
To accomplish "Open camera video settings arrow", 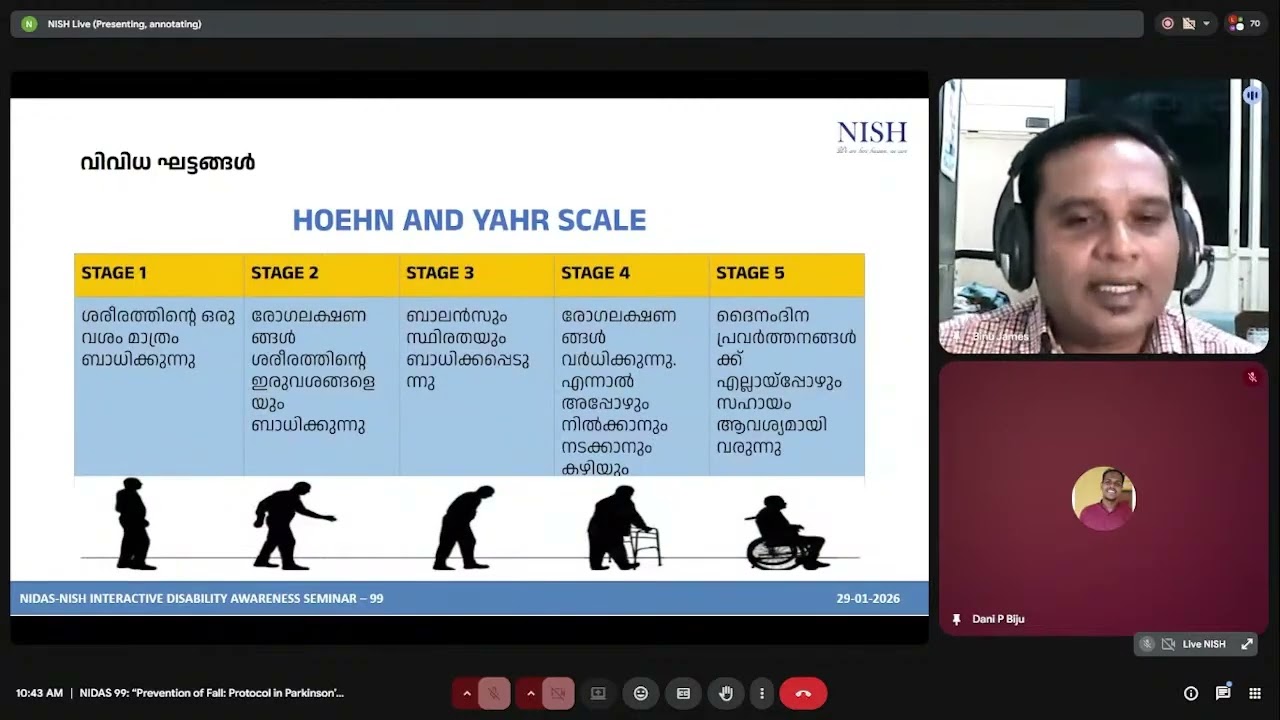I will point(530,693).
